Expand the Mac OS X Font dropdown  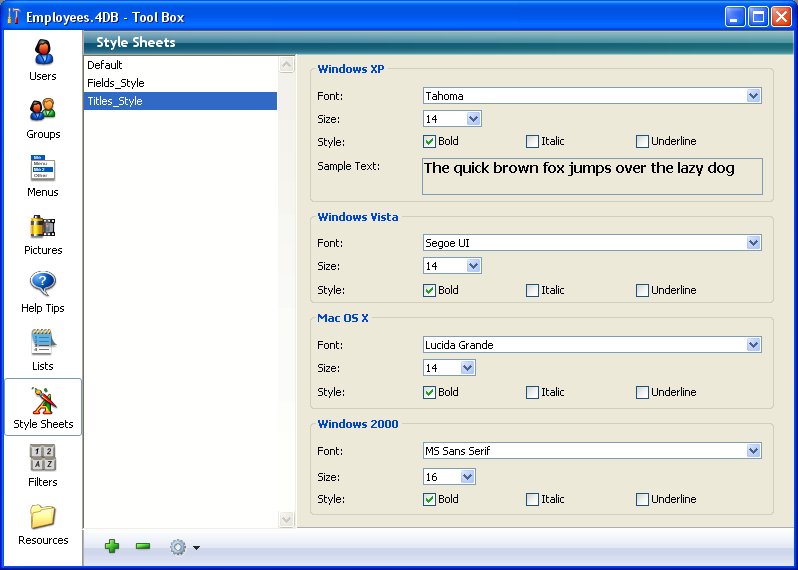(753, 345)
